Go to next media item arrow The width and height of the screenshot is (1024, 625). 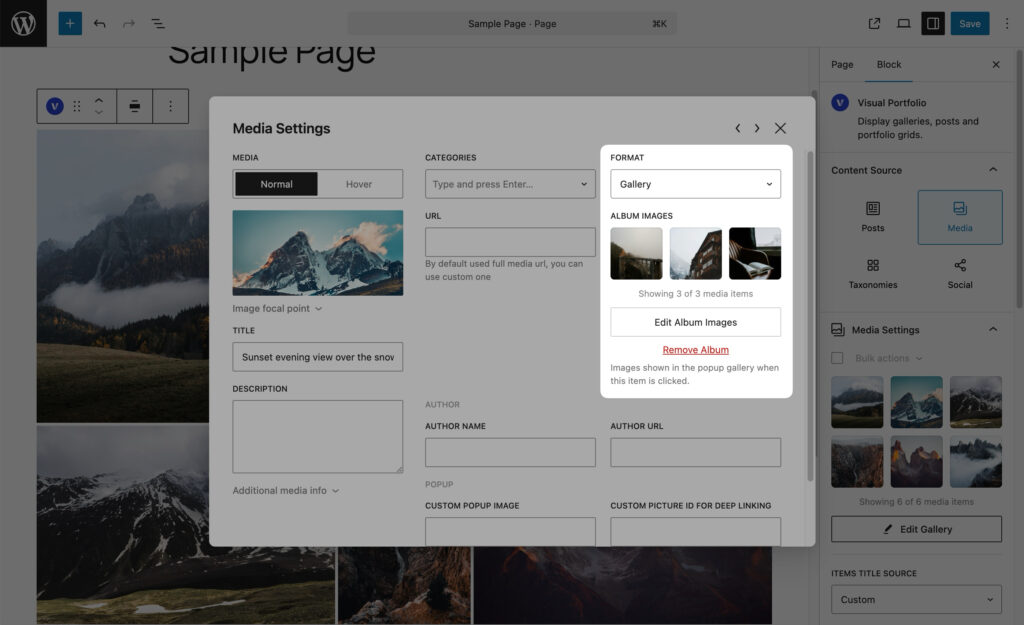(757, 128)
